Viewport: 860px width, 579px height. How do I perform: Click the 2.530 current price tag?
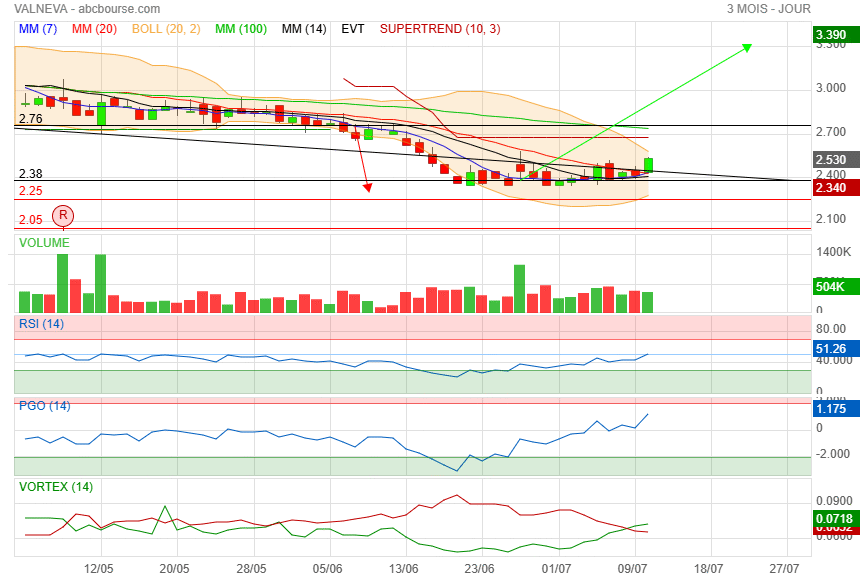point(836,160)
